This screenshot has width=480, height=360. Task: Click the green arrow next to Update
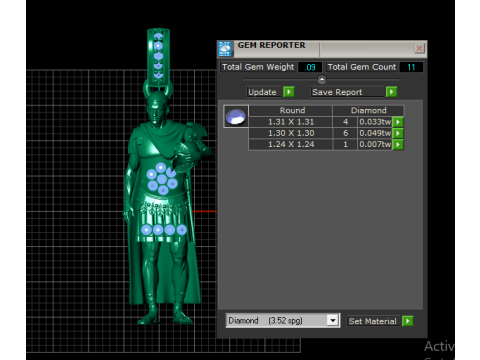(x=289, y=92)
